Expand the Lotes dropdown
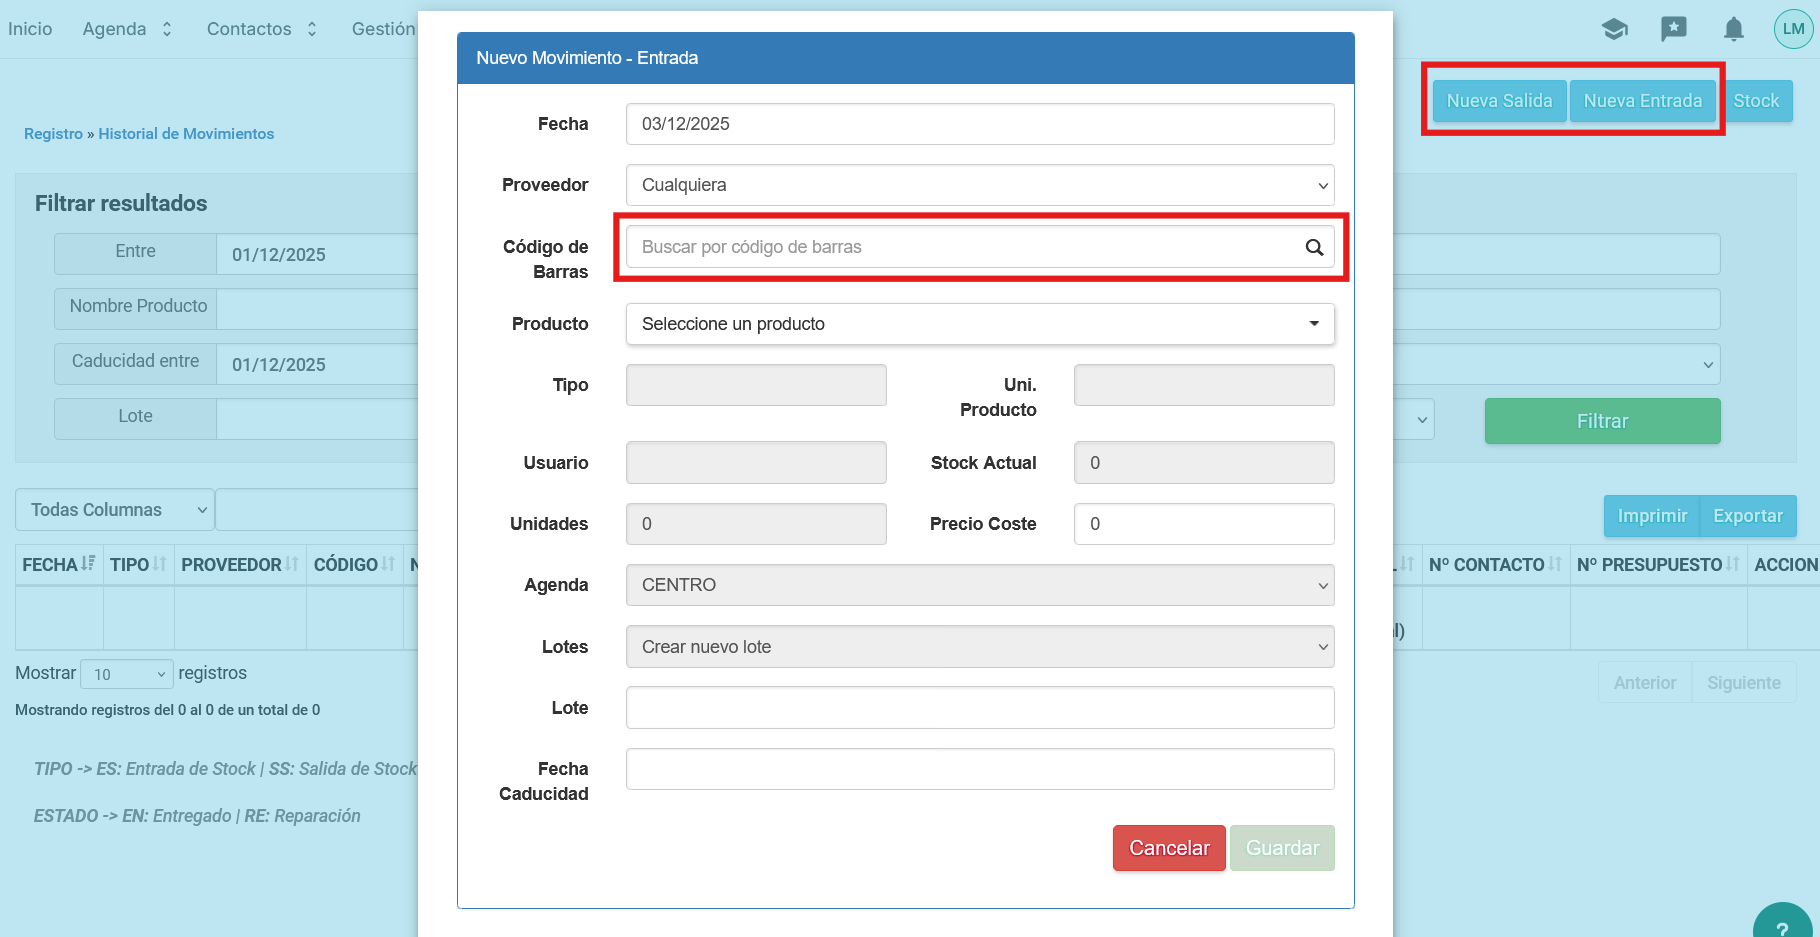The height and width of the screenshot is (937, 1820). click(979, 647)
